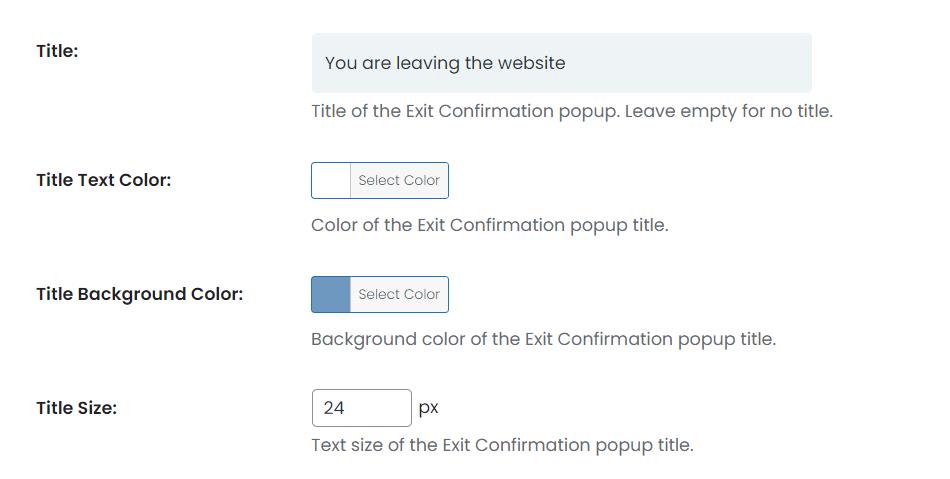Click the value 24 in Title Size
Viewport: 950px width, 479px height.
[x=334, y=408]
